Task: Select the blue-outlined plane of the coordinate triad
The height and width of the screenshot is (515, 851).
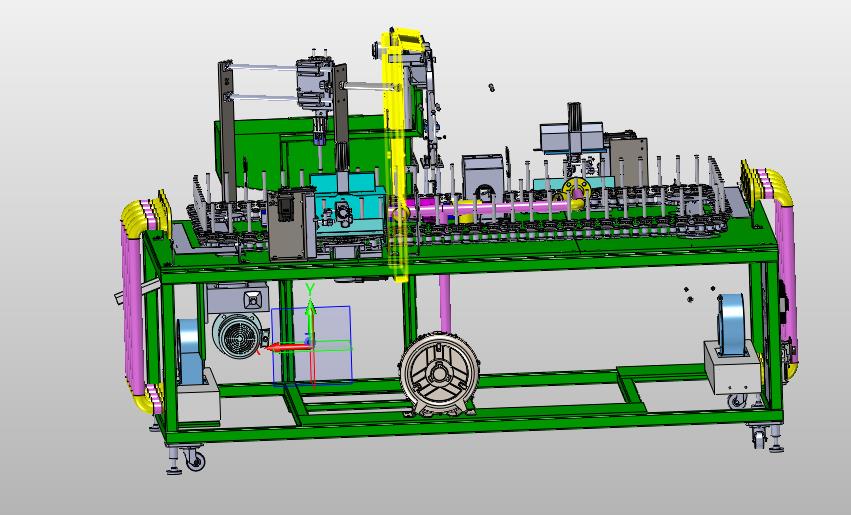Action: tap(312, 345)
